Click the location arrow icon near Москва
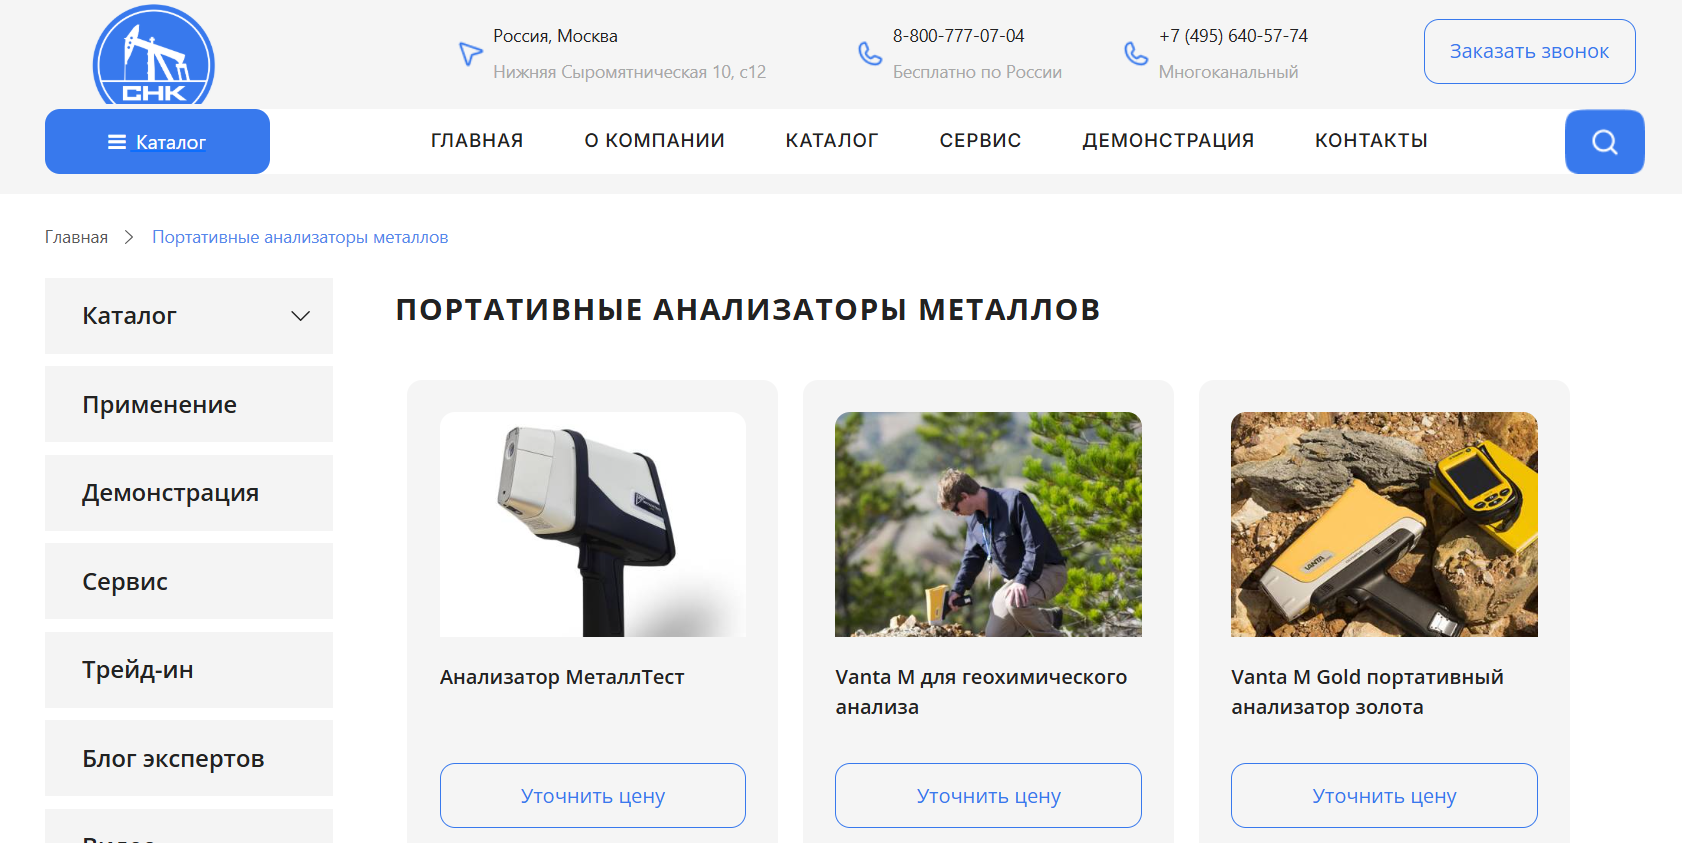The width and height of the screenshot is (1682, 843). coord(470,53)
